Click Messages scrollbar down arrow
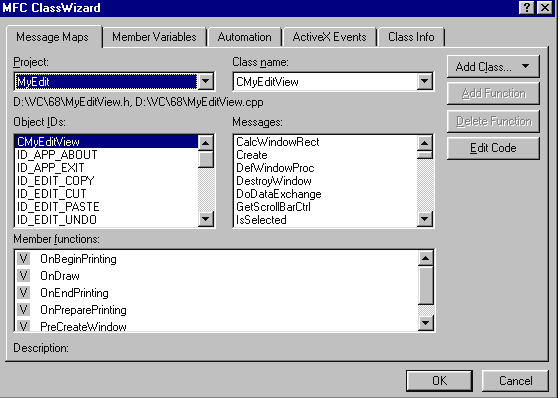The image size is (560, 398). click(x=425, y=219)
